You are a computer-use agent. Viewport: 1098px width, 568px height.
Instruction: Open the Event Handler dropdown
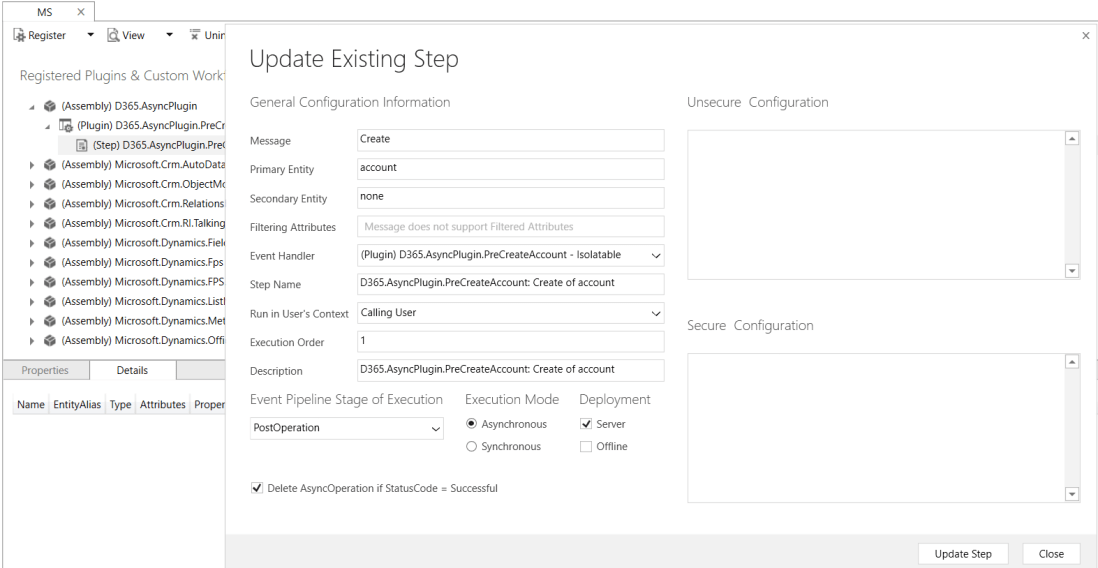(655, 256)
